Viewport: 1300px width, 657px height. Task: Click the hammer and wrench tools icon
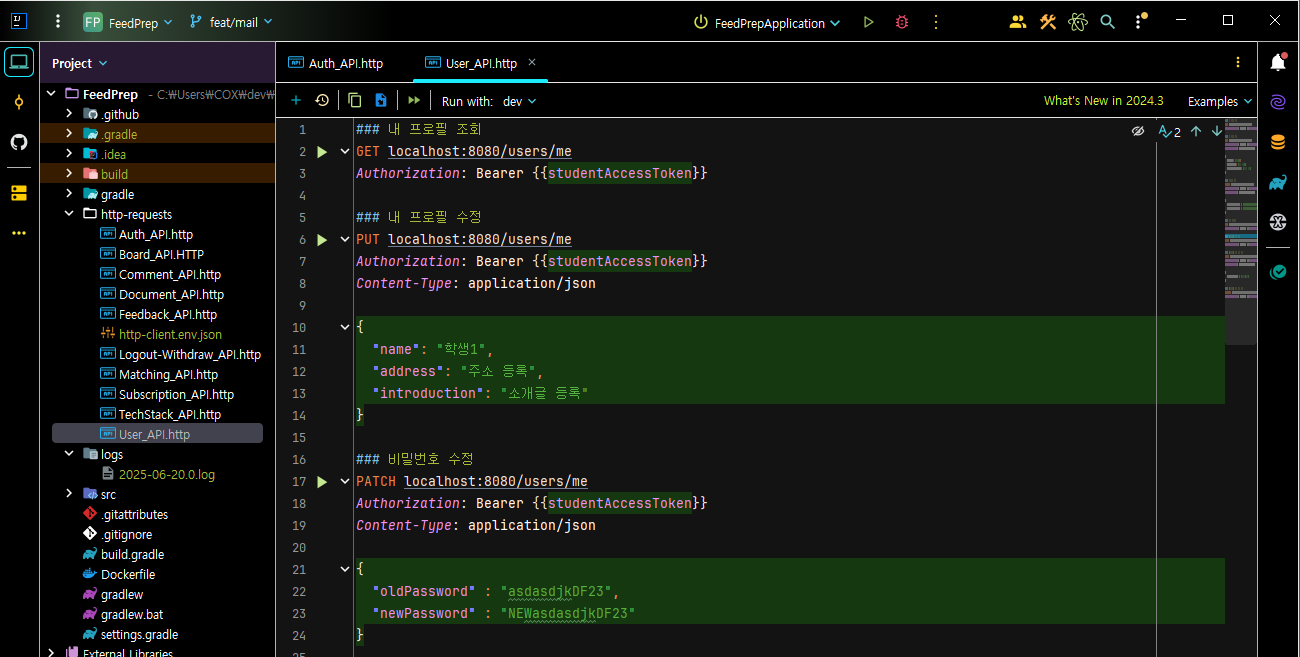(x=1048, y=22)
